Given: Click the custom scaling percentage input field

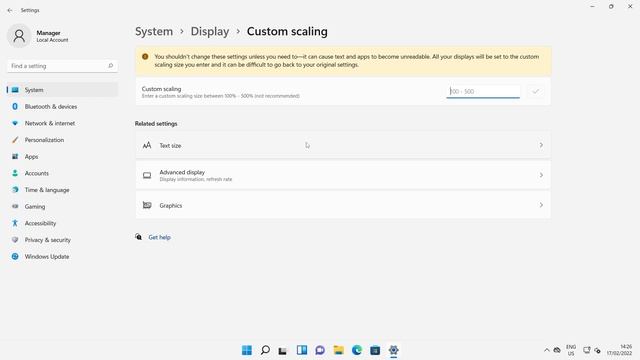Looking at the screenshot, I should [x=483, y=91].
